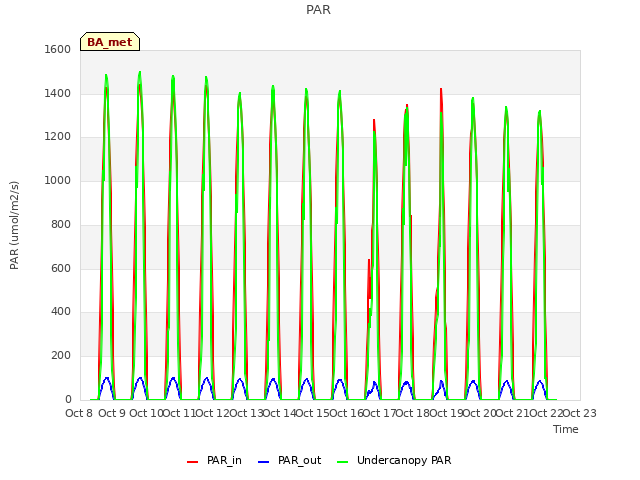
Task: Click the Oct 9 x-axis tick label
Action: pos(112,413)
